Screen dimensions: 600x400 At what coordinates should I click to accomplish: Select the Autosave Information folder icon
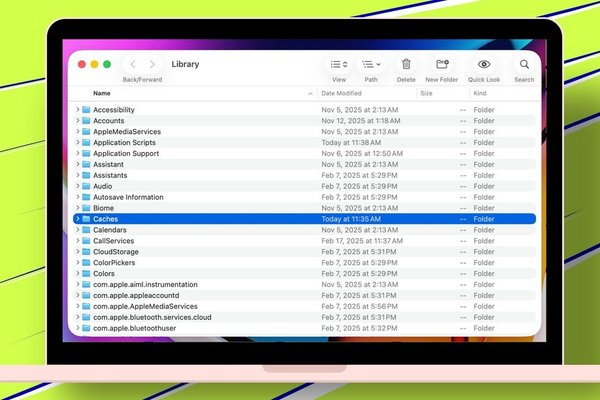point(86,197)
